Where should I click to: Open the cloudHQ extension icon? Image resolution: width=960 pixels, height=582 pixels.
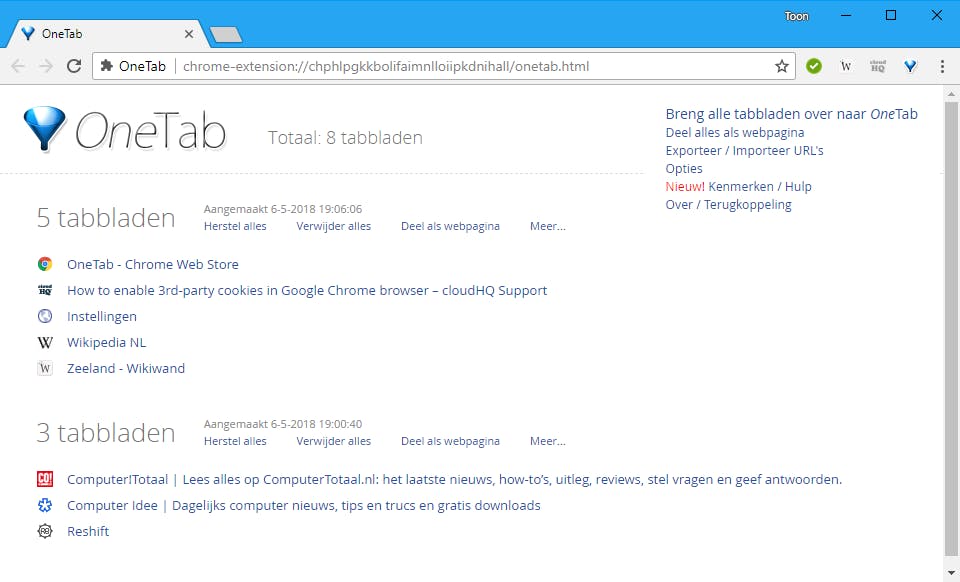[878, 66]
